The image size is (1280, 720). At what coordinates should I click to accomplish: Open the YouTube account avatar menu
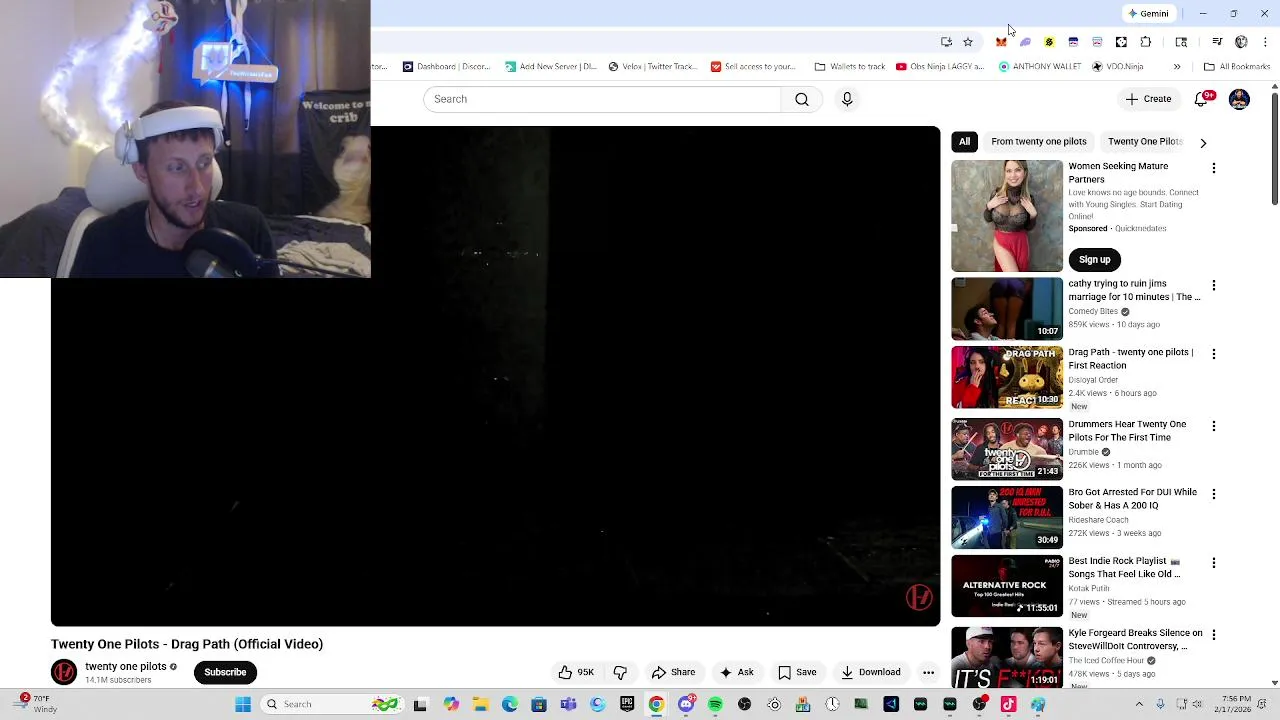(x=1239, y=99)
